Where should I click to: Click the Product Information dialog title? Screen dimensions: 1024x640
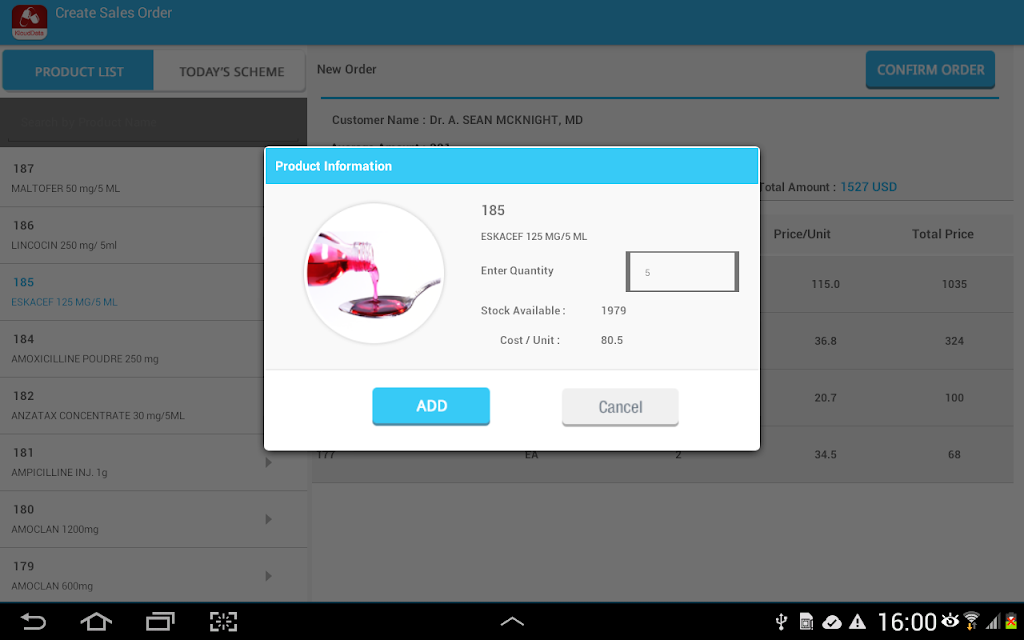[333, 166]
